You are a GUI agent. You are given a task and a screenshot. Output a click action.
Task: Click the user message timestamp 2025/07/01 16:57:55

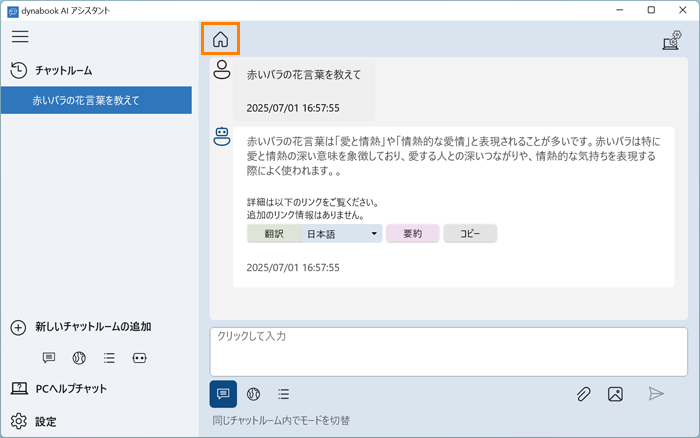coord(293,108)
